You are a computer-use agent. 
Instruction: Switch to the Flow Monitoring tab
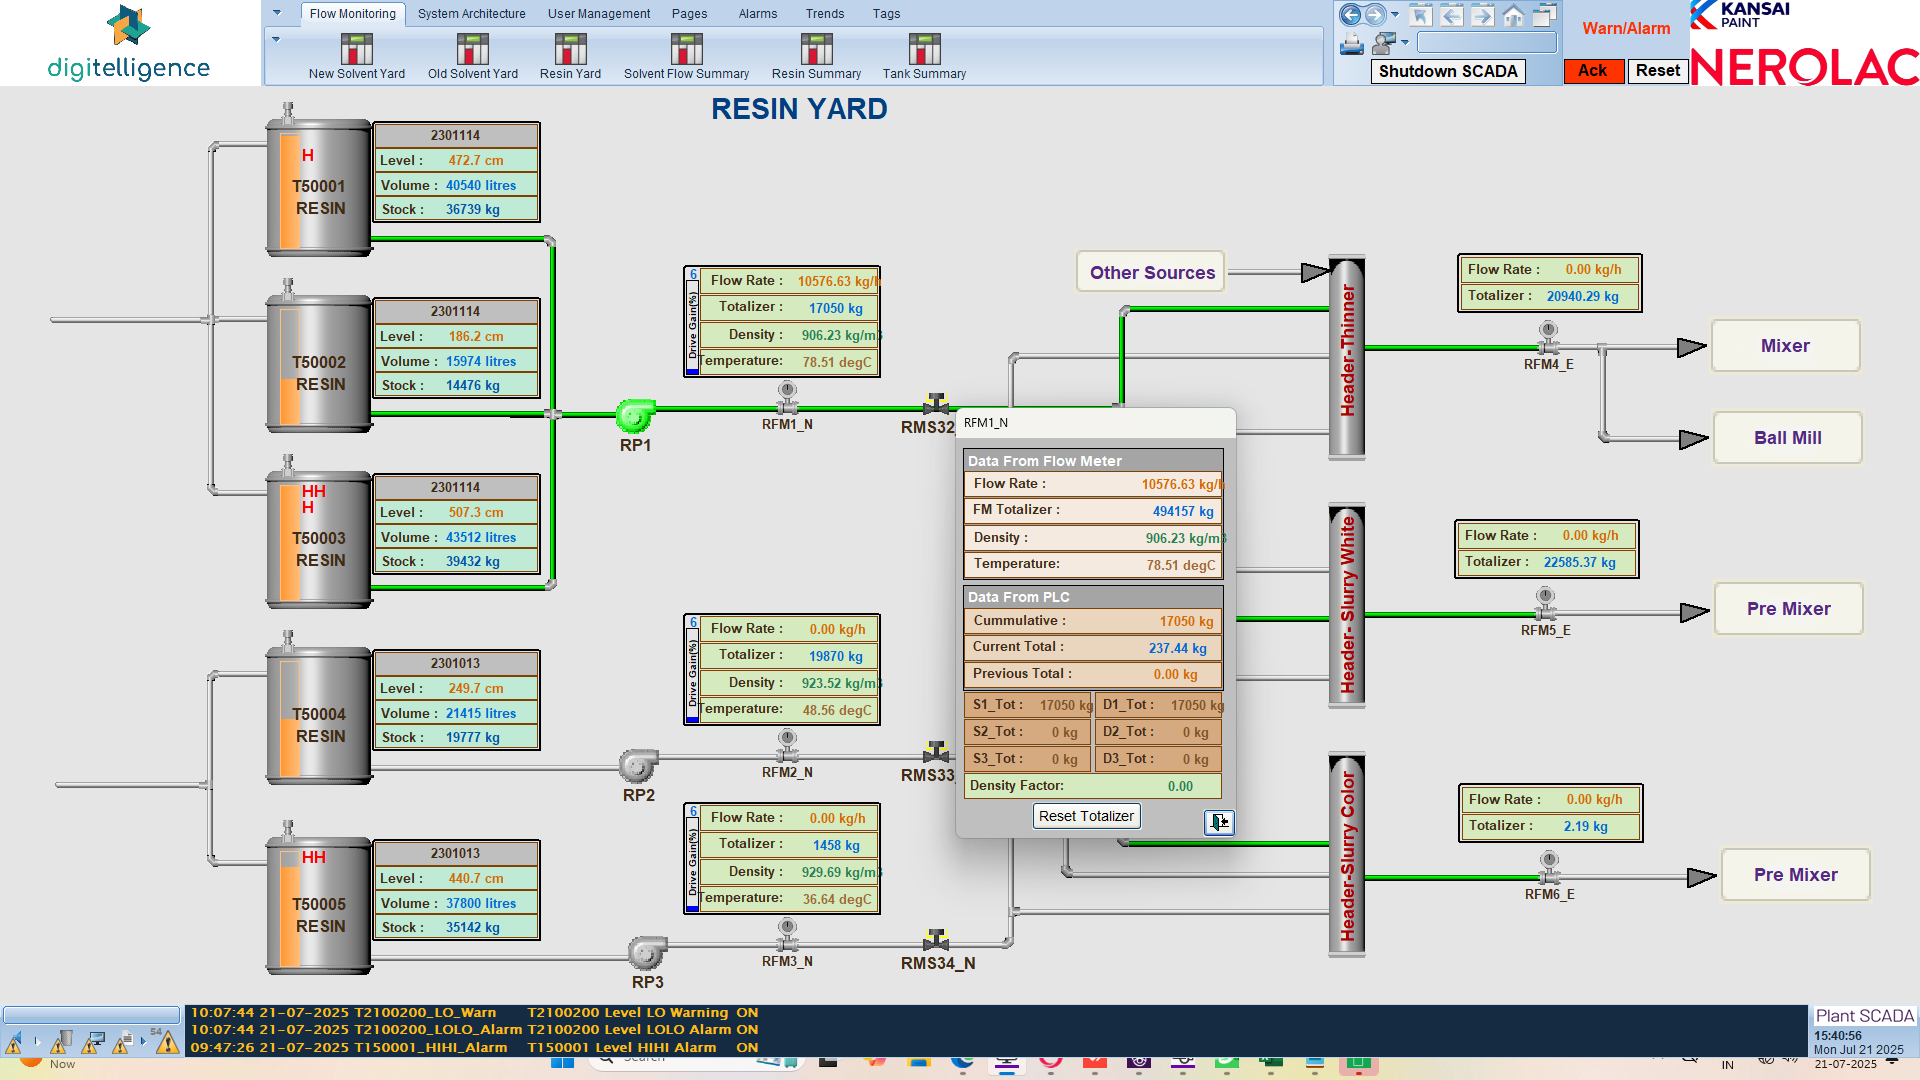click(x=352, y=13)
